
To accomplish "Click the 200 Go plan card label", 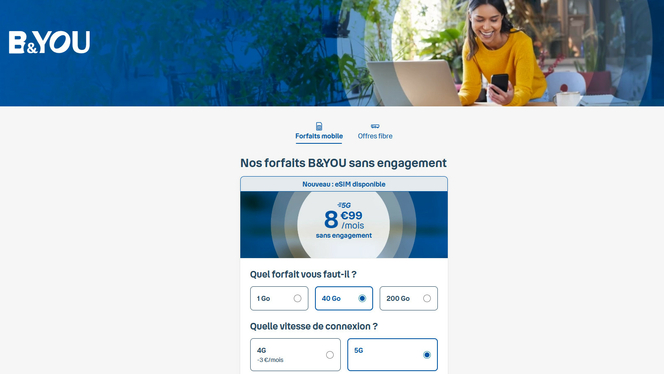I will point(398,299).
